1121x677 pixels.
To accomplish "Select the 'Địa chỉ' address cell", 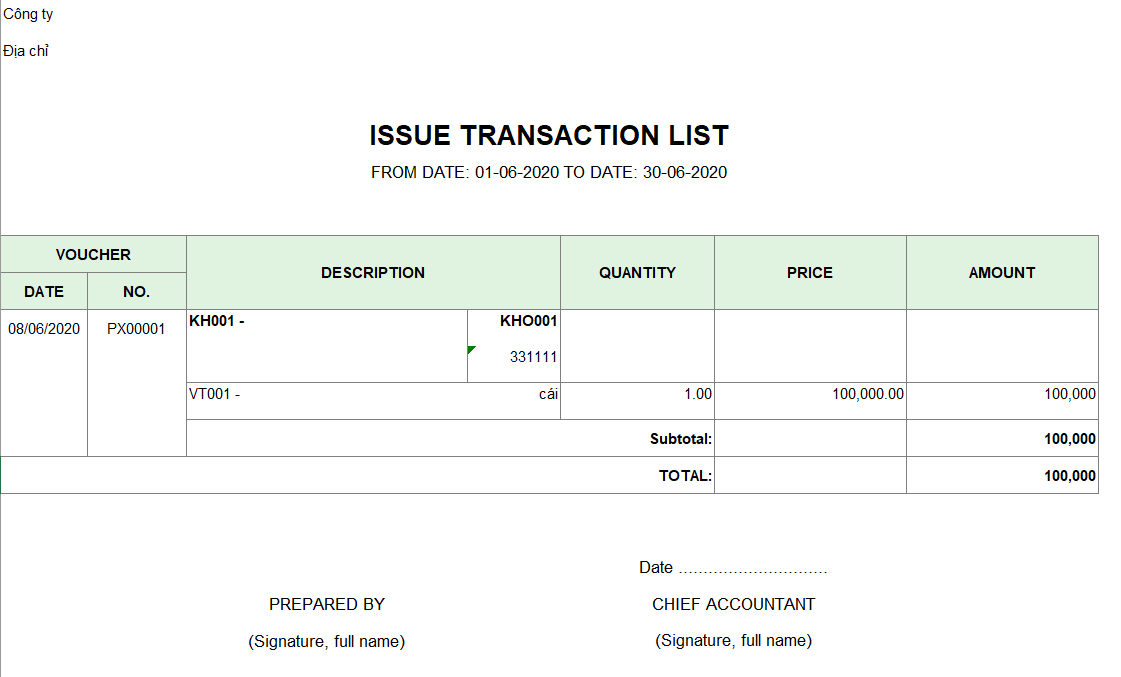I will pyautogui.click(x=26, y=51).
